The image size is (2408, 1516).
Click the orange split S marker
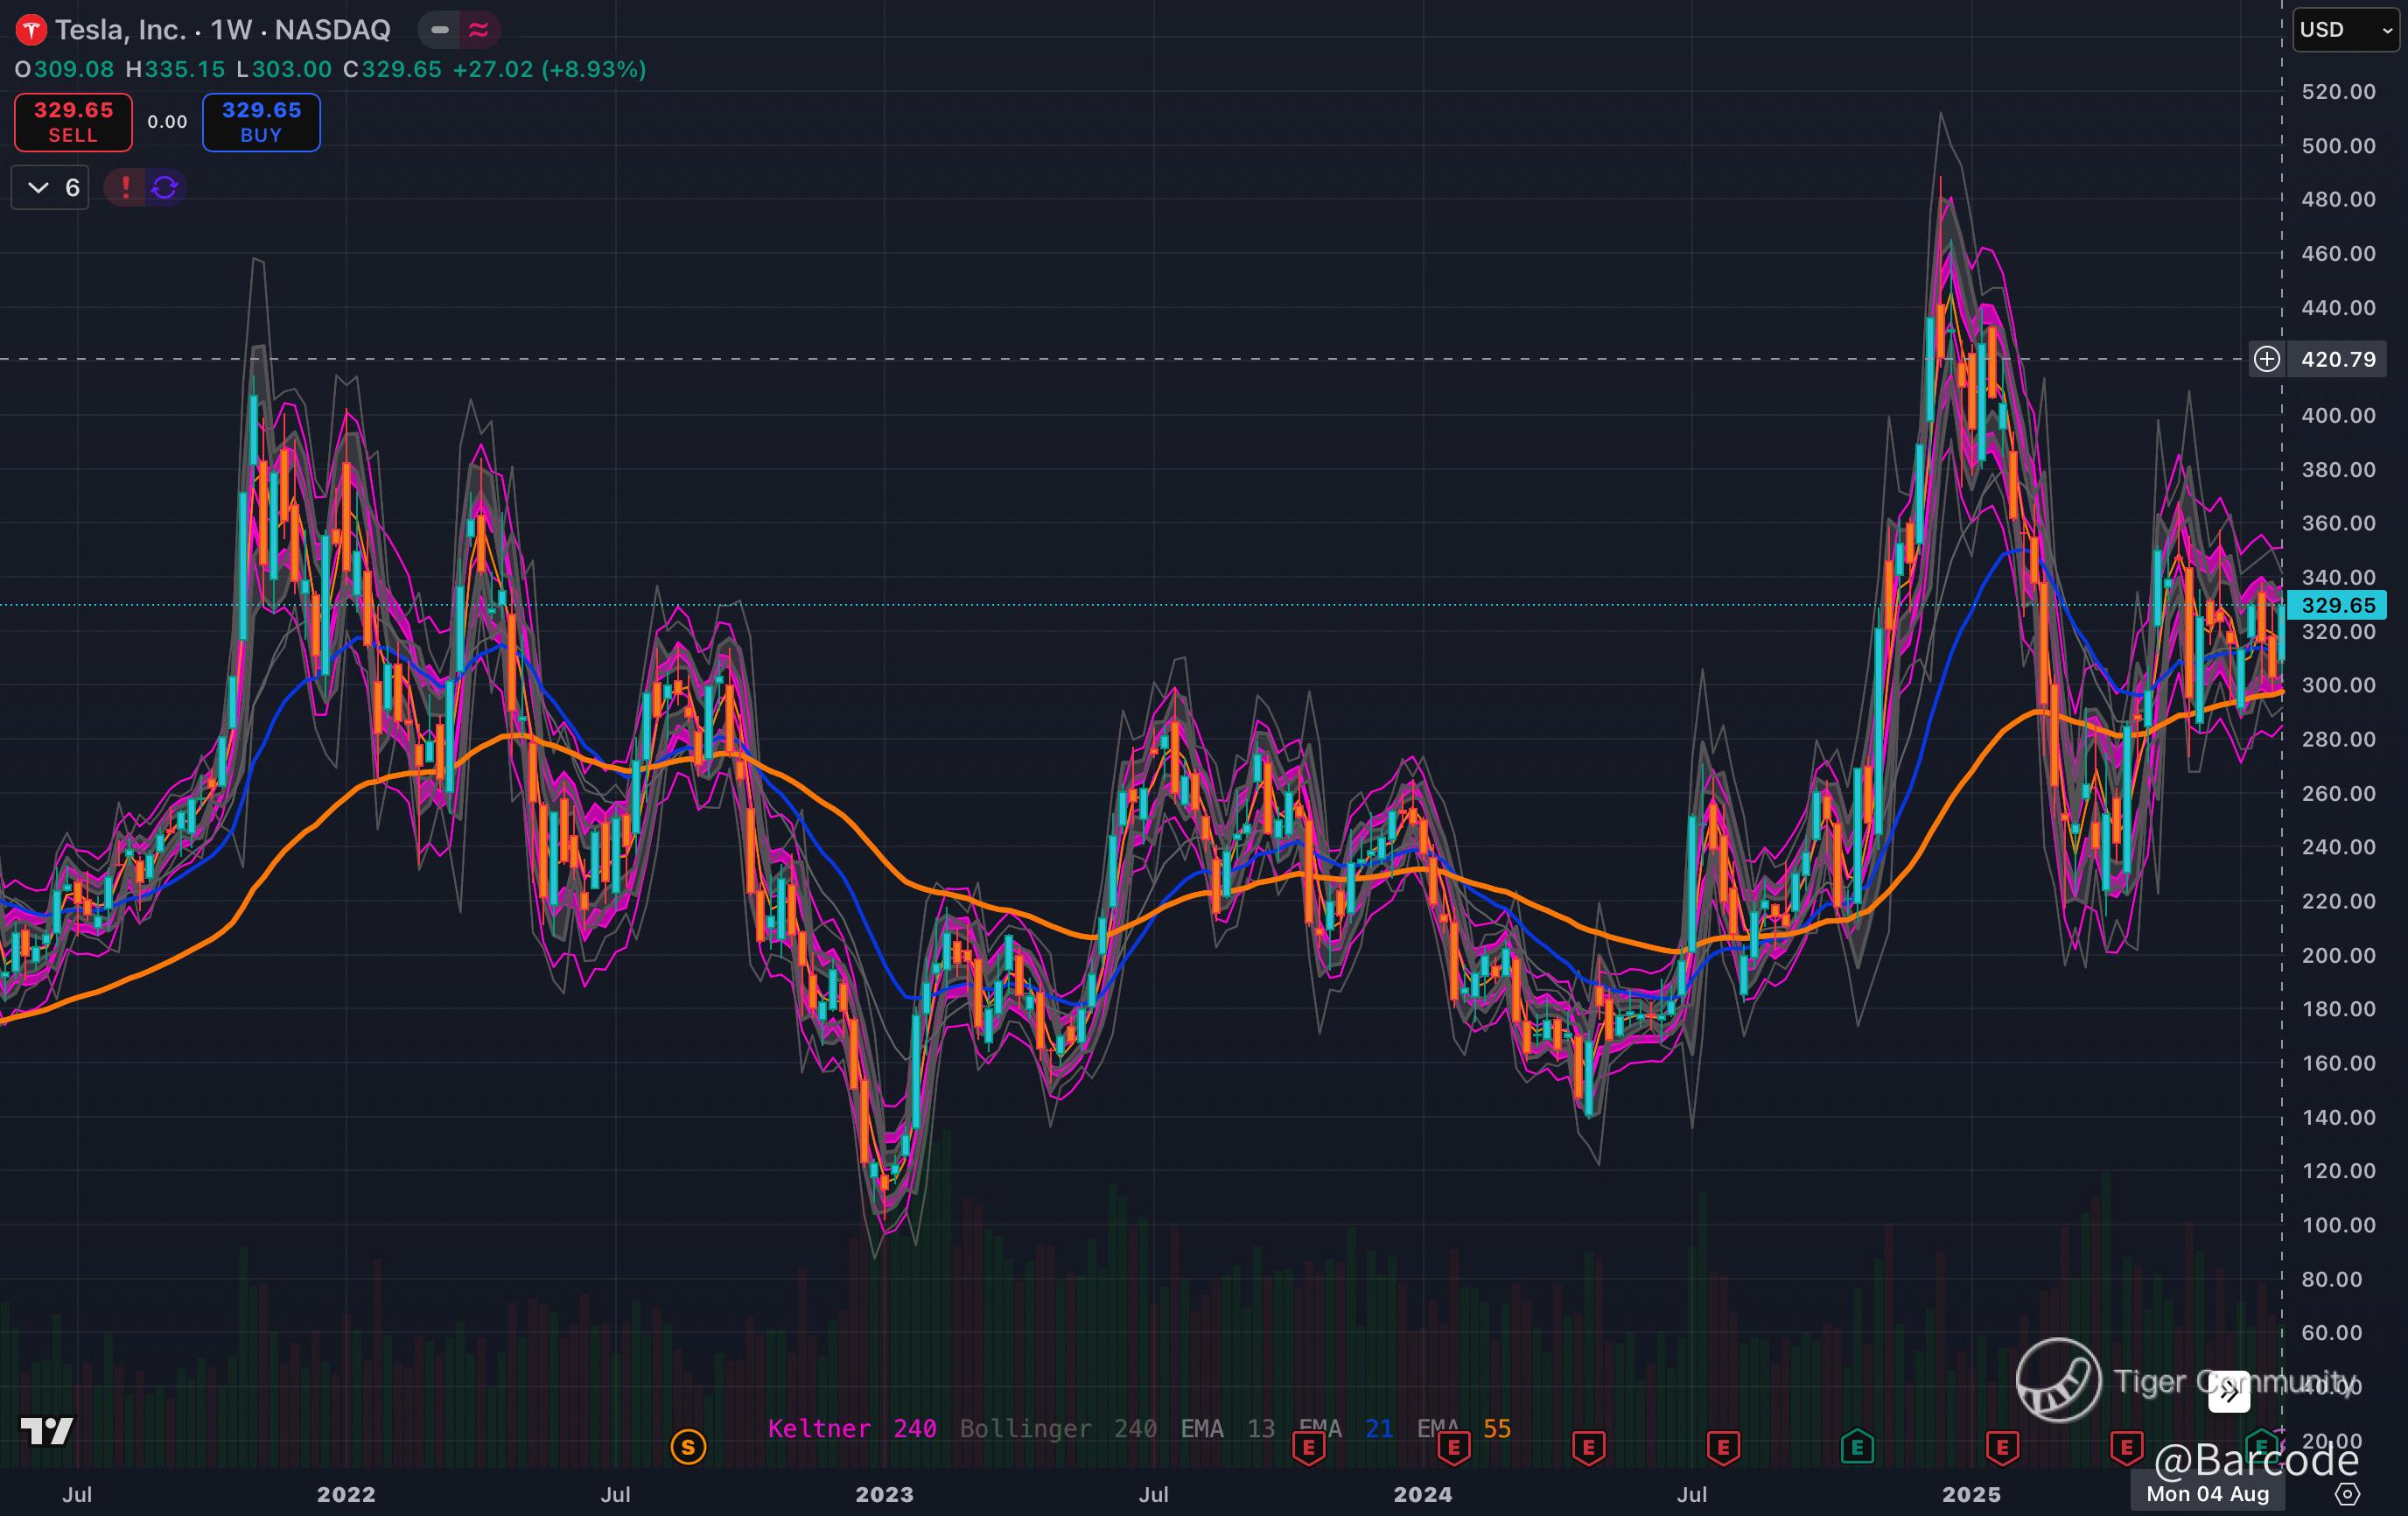click(x=688, y=1446)
